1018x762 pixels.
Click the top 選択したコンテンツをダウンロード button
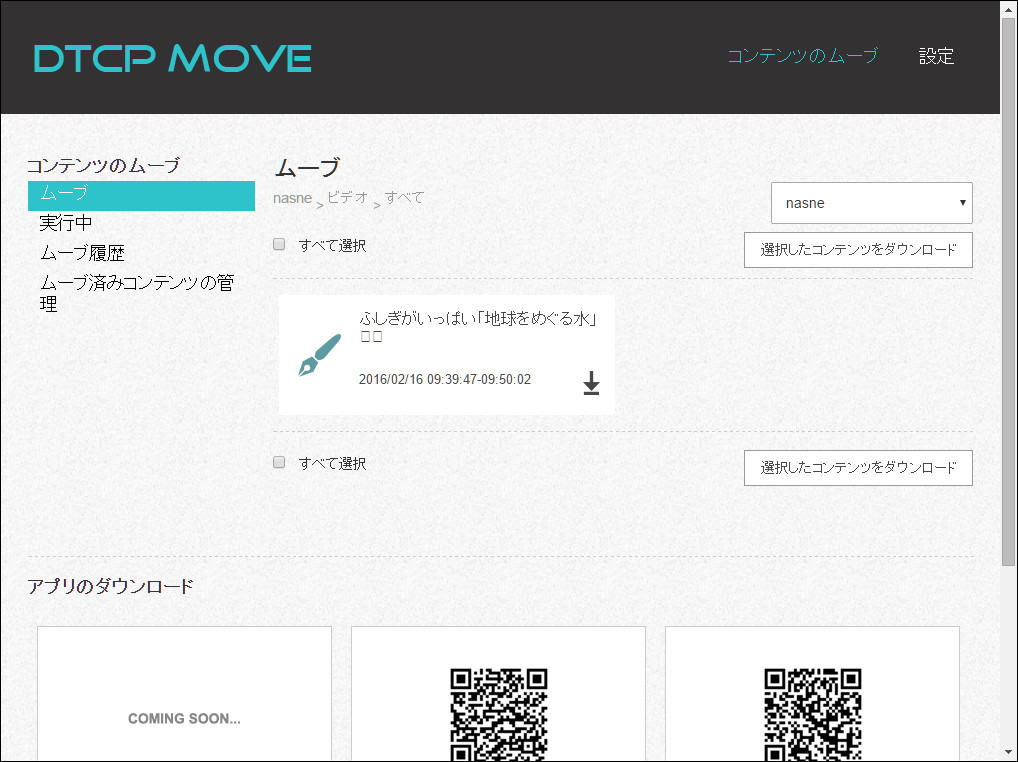click(x=858, y=250)
